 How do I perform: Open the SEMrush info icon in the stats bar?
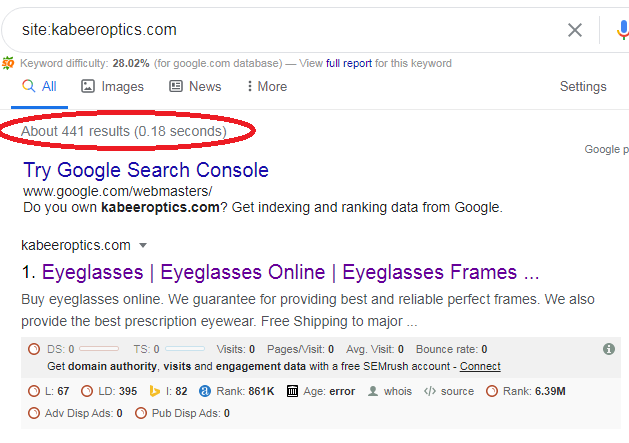coord(609,349)
